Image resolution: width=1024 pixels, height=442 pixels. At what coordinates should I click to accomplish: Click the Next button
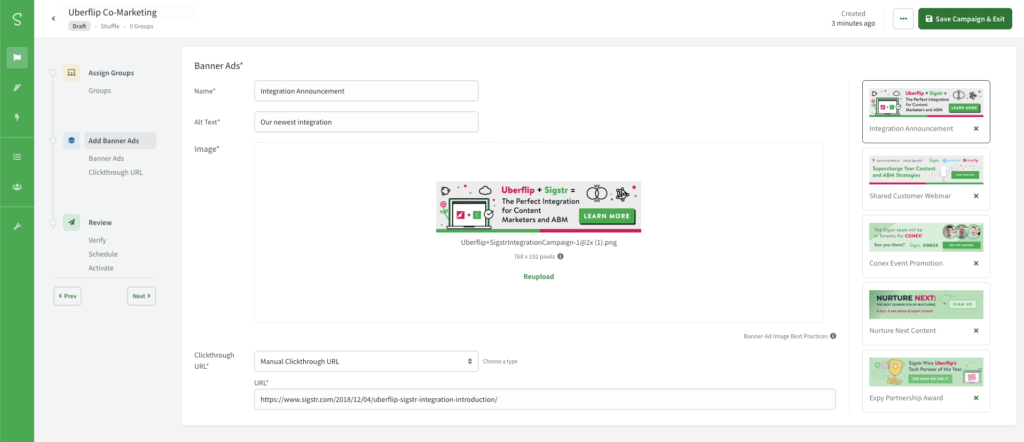coord(141,296)
